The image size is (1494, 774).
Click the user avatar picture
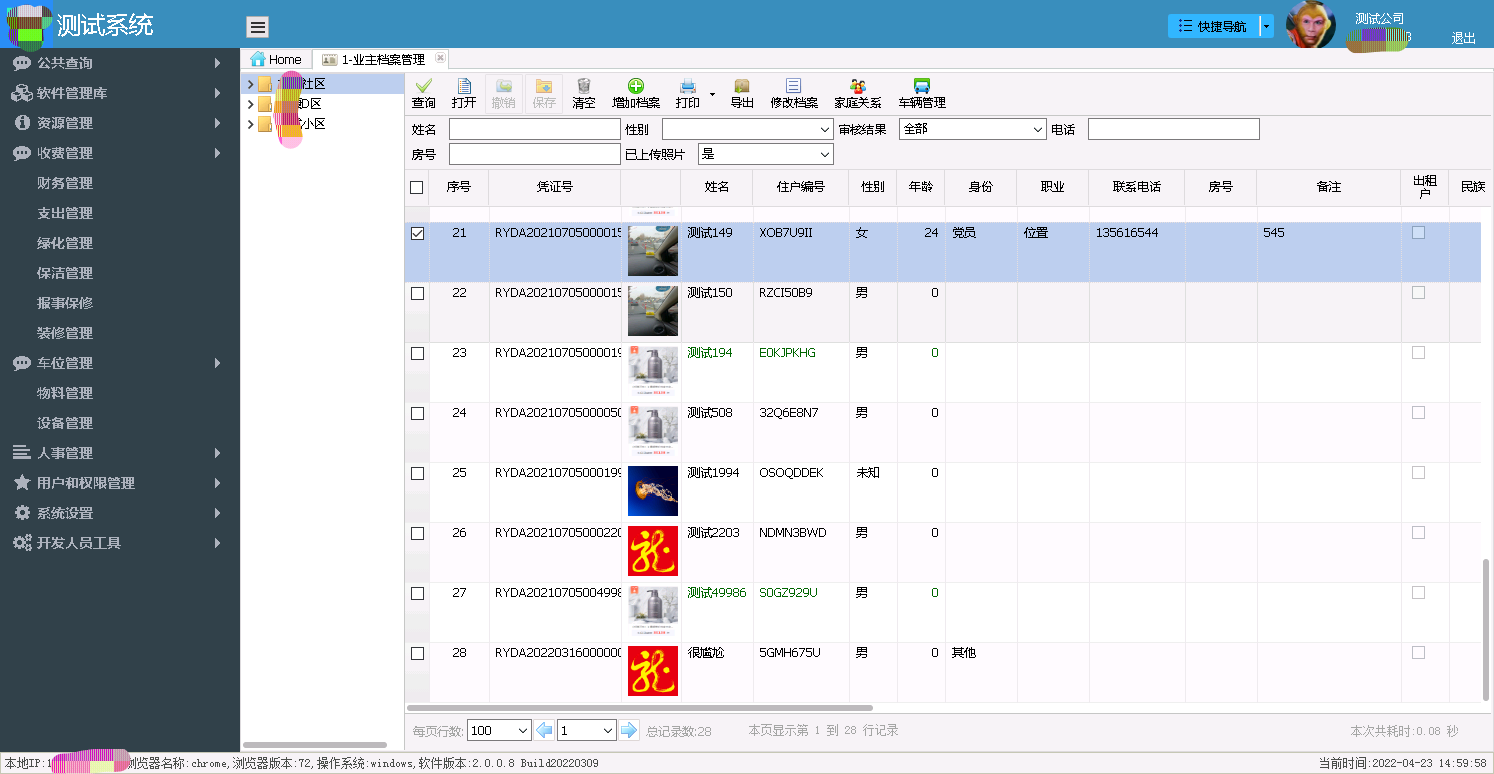pyautogui.click(x=1310, y=25)
